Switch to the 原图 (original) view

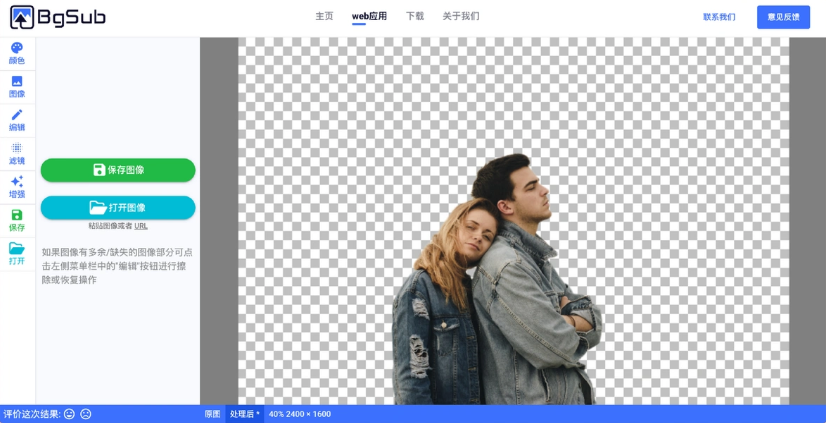click(212, 414)
